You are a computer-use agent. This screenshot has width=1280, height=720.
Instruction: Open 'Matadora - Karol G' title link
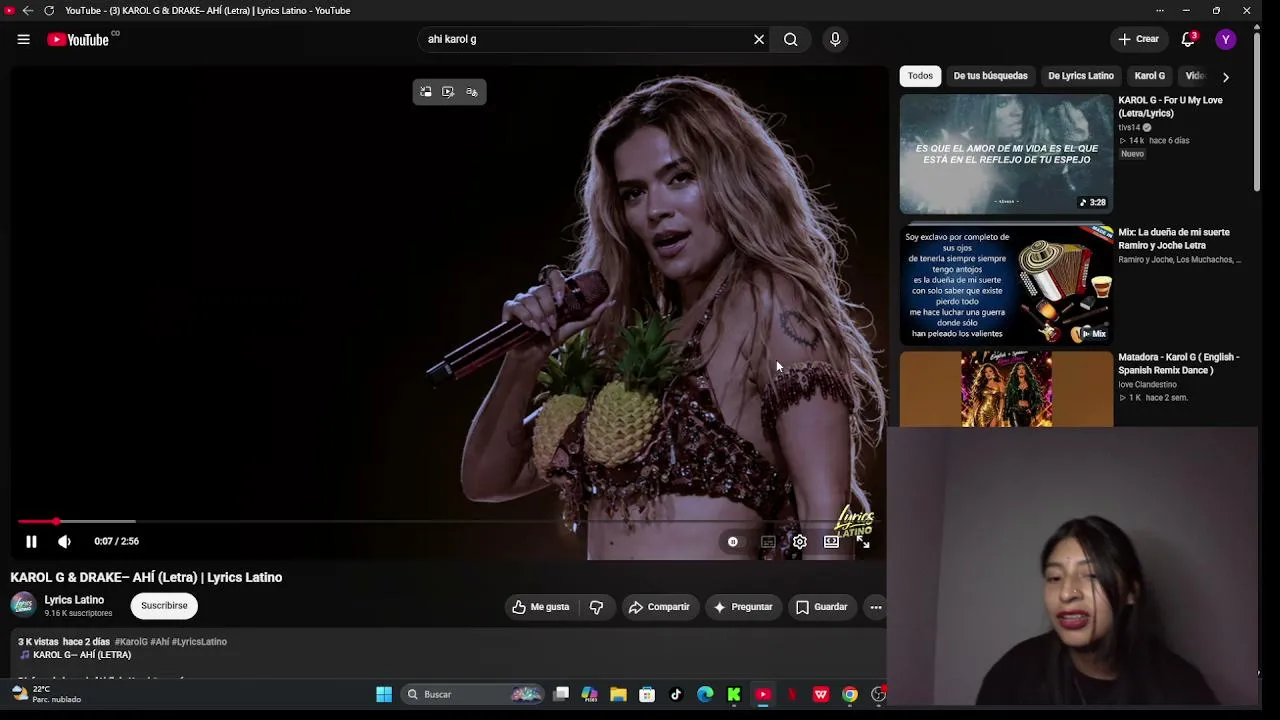(1178, 364)
